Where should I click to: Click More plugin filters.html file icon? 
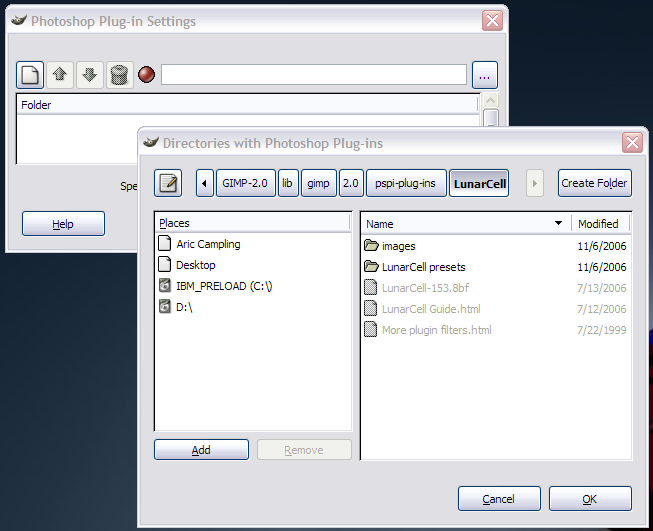click(x=371, y=329)
